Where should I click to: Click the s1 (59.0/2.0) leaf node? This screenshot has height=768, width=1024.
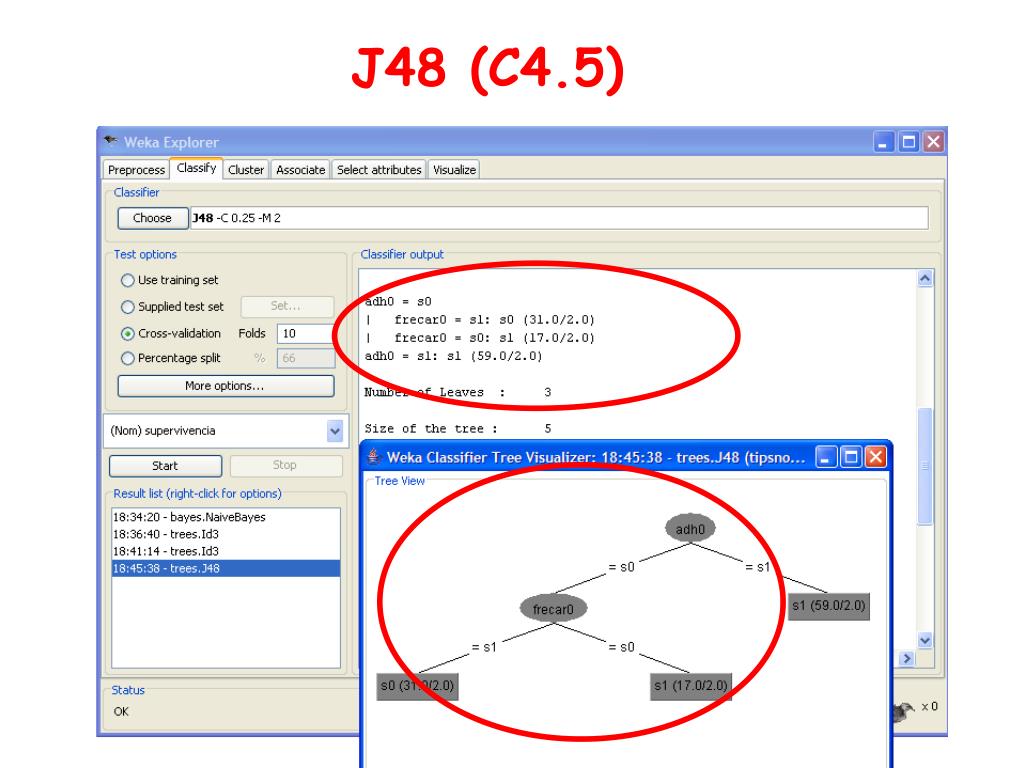[829, 606]
